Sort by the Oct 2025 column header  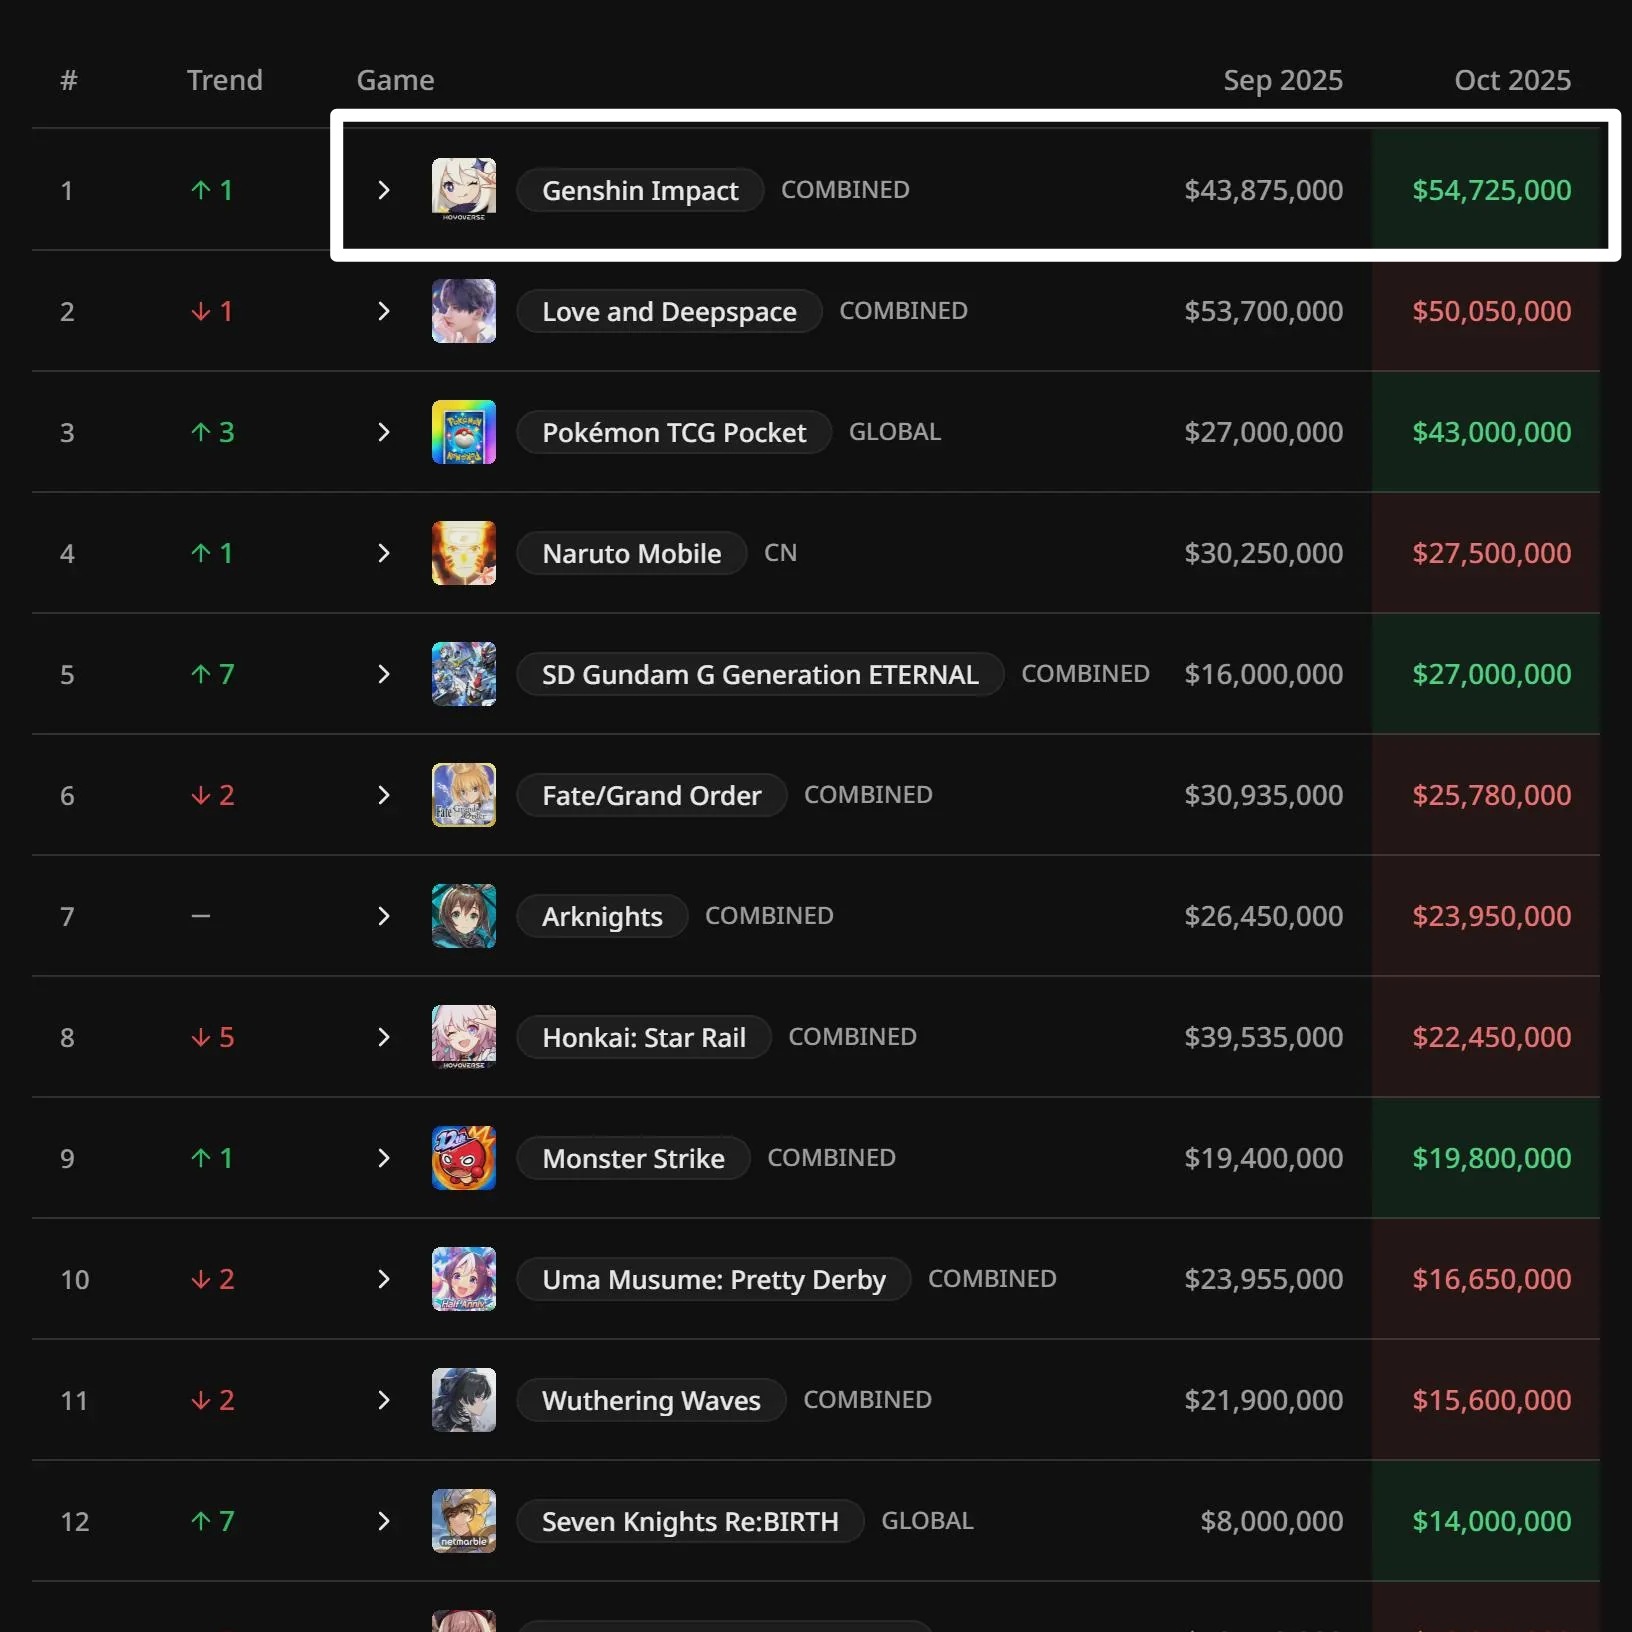point(1512,80)
